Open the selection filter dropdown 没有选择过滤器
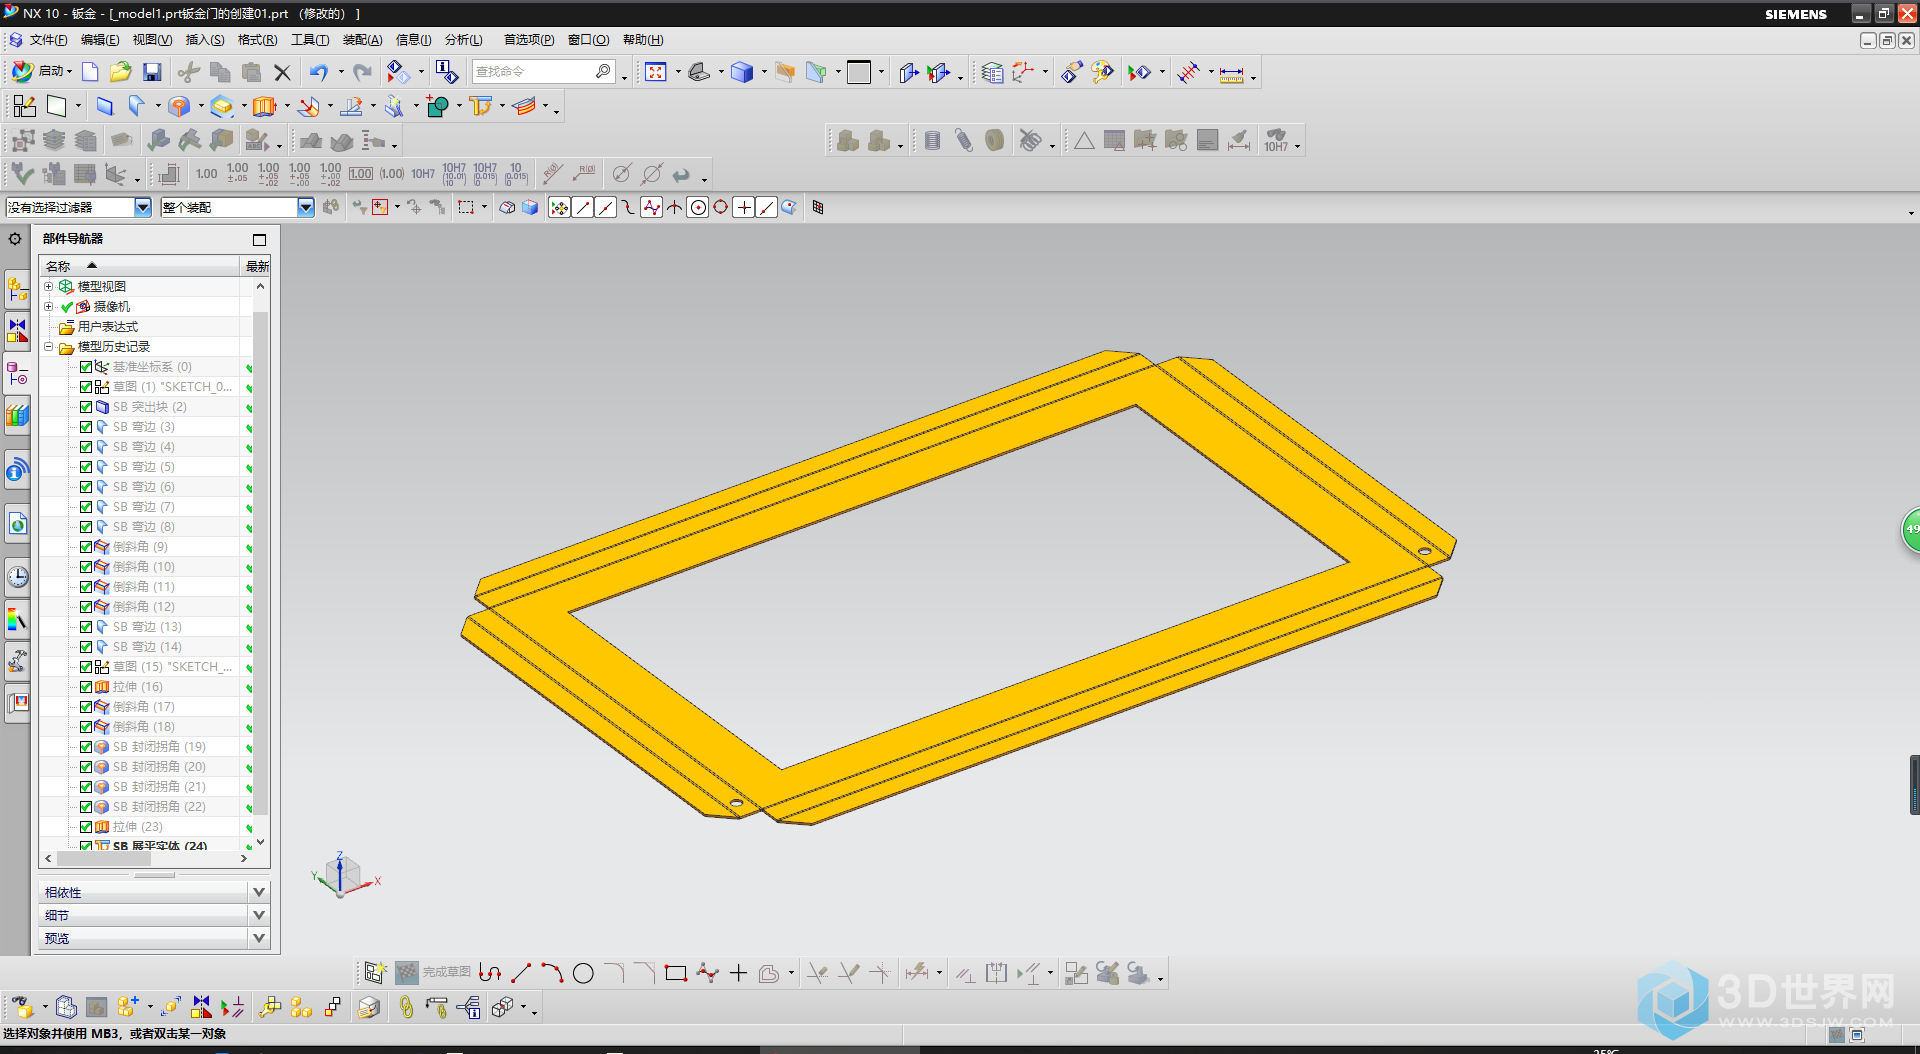This screenshot has width=1920, height=1054. (x=143, y=207)
